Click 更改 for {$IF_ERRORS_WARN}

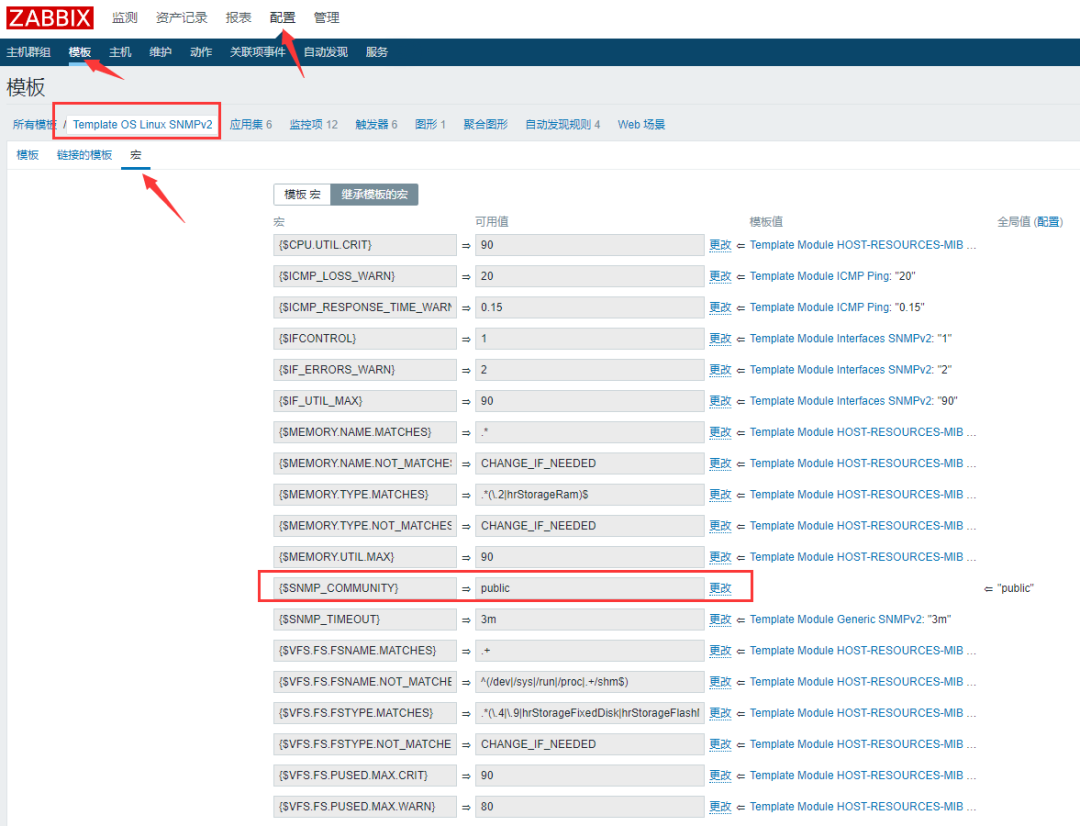pyautogui.click(x=720, y=370)
